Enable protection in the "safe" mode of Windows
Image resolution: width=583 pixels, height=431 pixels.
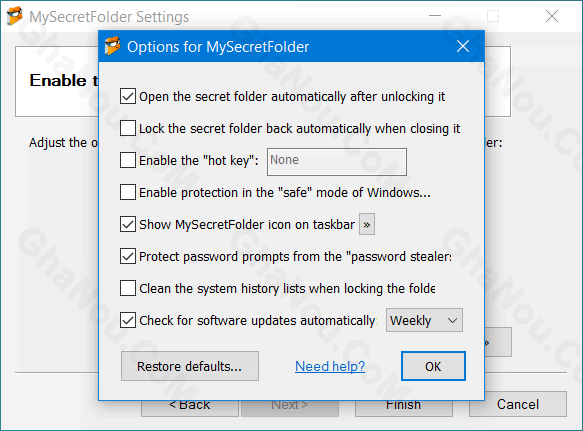click(128, 192)
